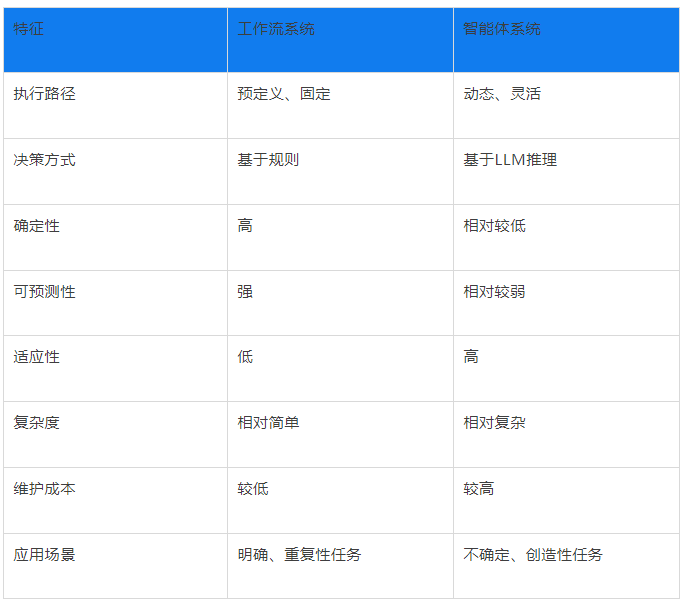This screenshot has height=610, width=686.
Task: Click the 强 cell
Action: [340, 303]
